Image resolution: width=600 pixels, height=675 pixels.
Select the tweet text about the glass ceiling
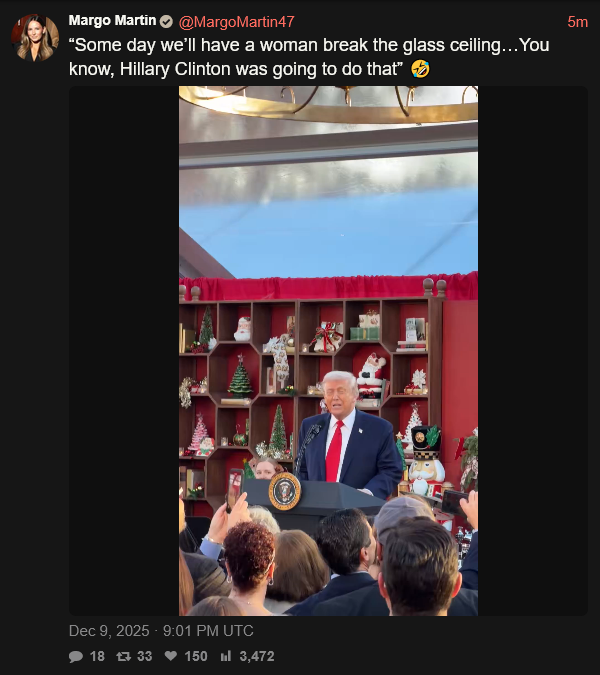309,57
